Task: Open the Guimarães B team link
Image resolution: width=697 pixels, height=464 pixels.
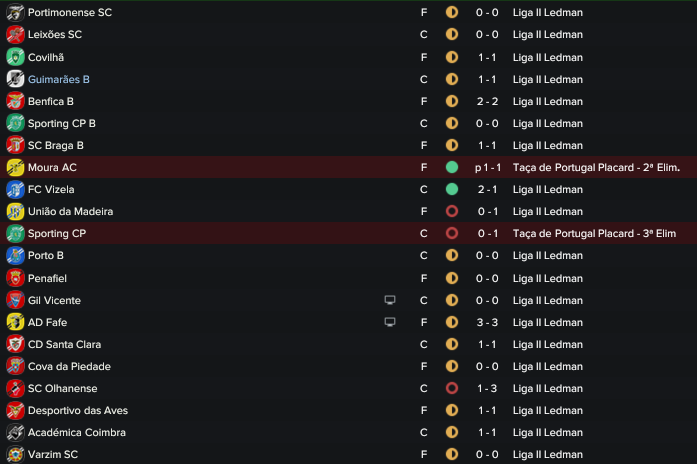Action: [x=59, y=80]
